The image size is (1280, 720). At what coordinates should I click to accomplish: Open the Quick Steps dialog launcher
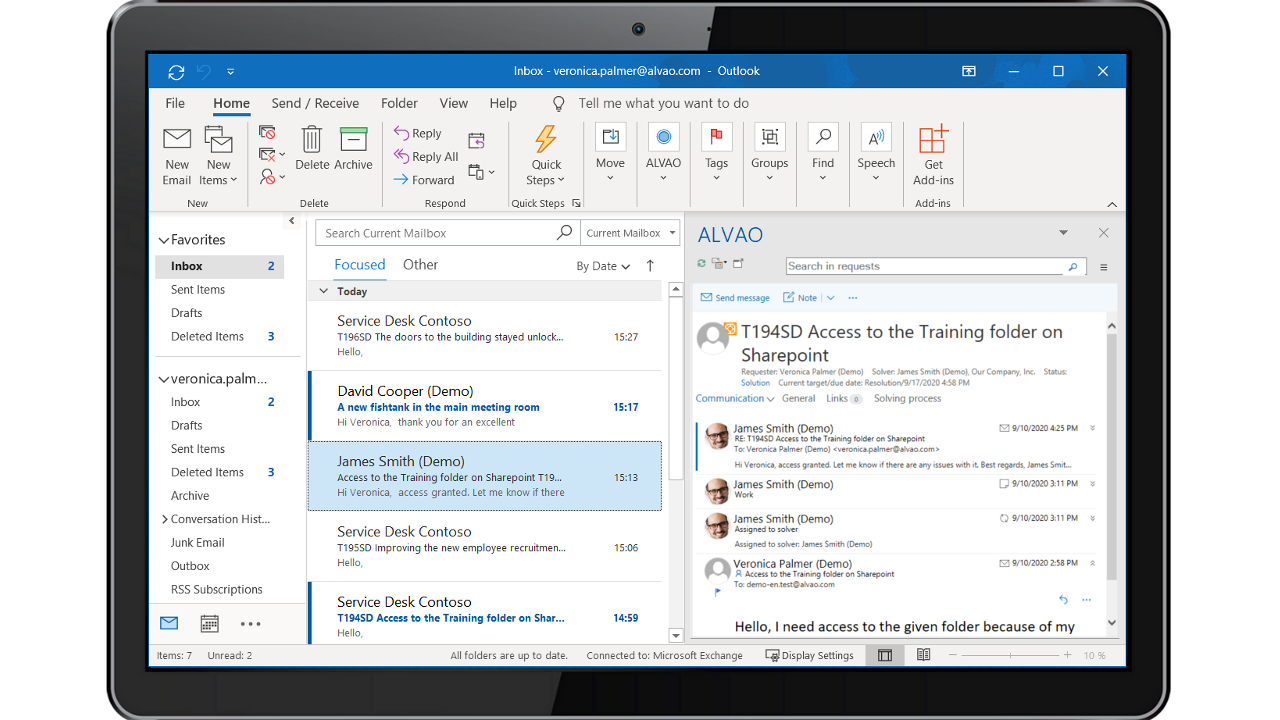pos(576,204)
